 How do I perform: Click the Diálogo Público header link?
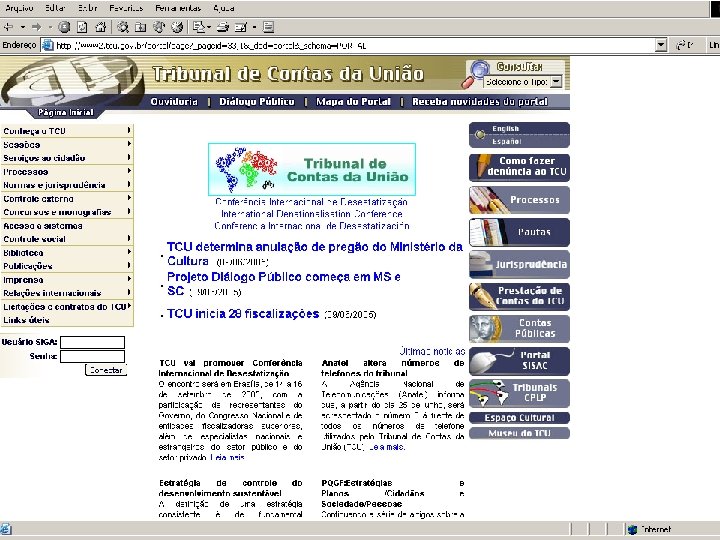tap(257, 101)
